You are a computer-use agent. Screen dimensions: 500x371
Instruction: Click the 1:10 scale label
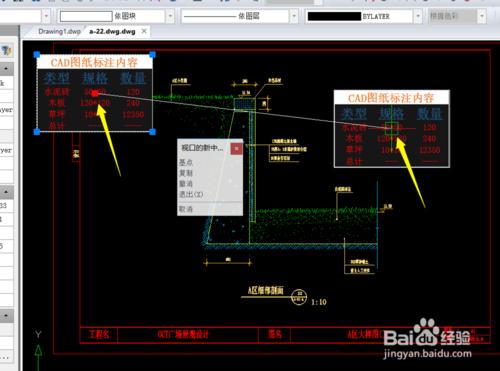click(x=319, y=302)
